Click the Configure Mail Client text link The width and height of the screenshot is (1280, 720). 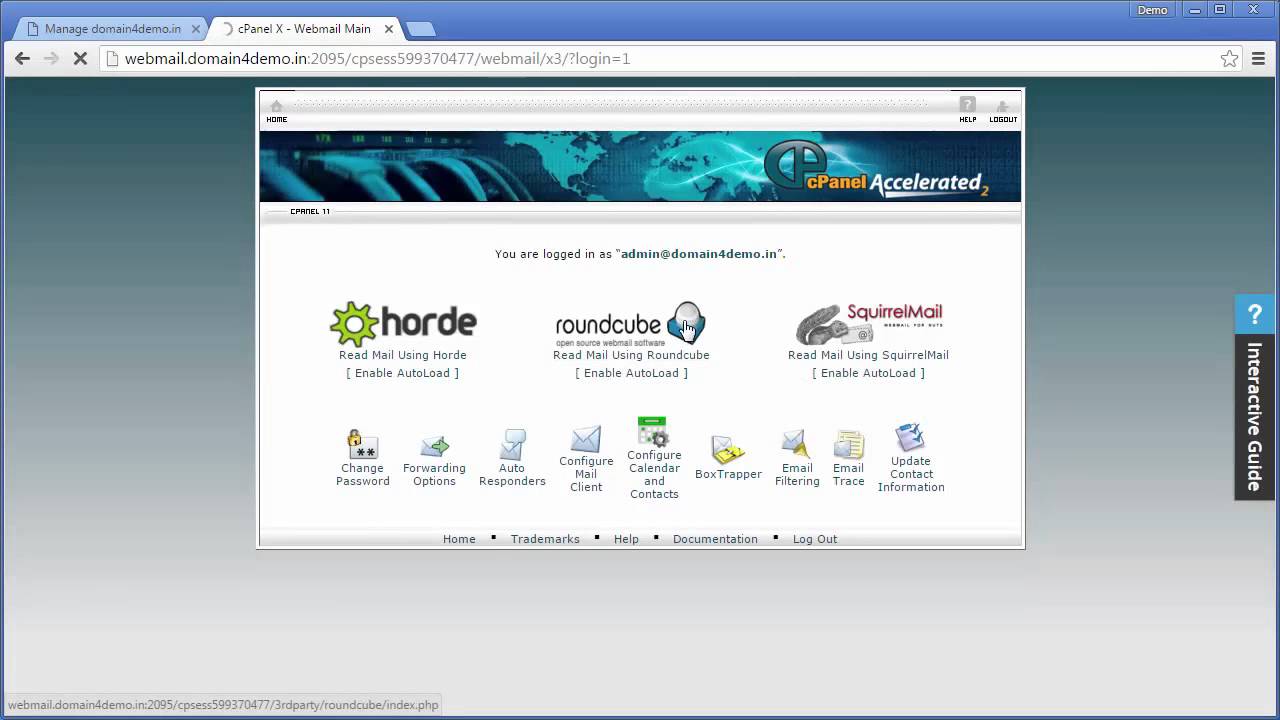click(x=586, y=474)
